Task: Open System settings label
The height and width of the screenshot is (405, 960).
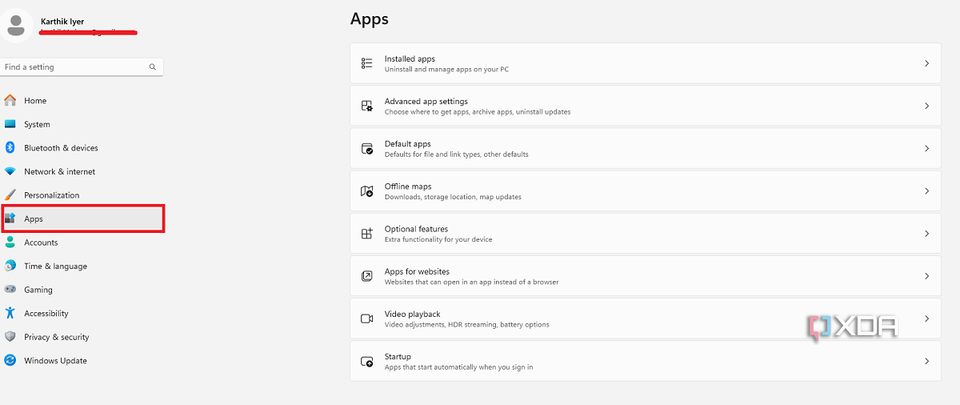Action: click(x=37, y=124)
